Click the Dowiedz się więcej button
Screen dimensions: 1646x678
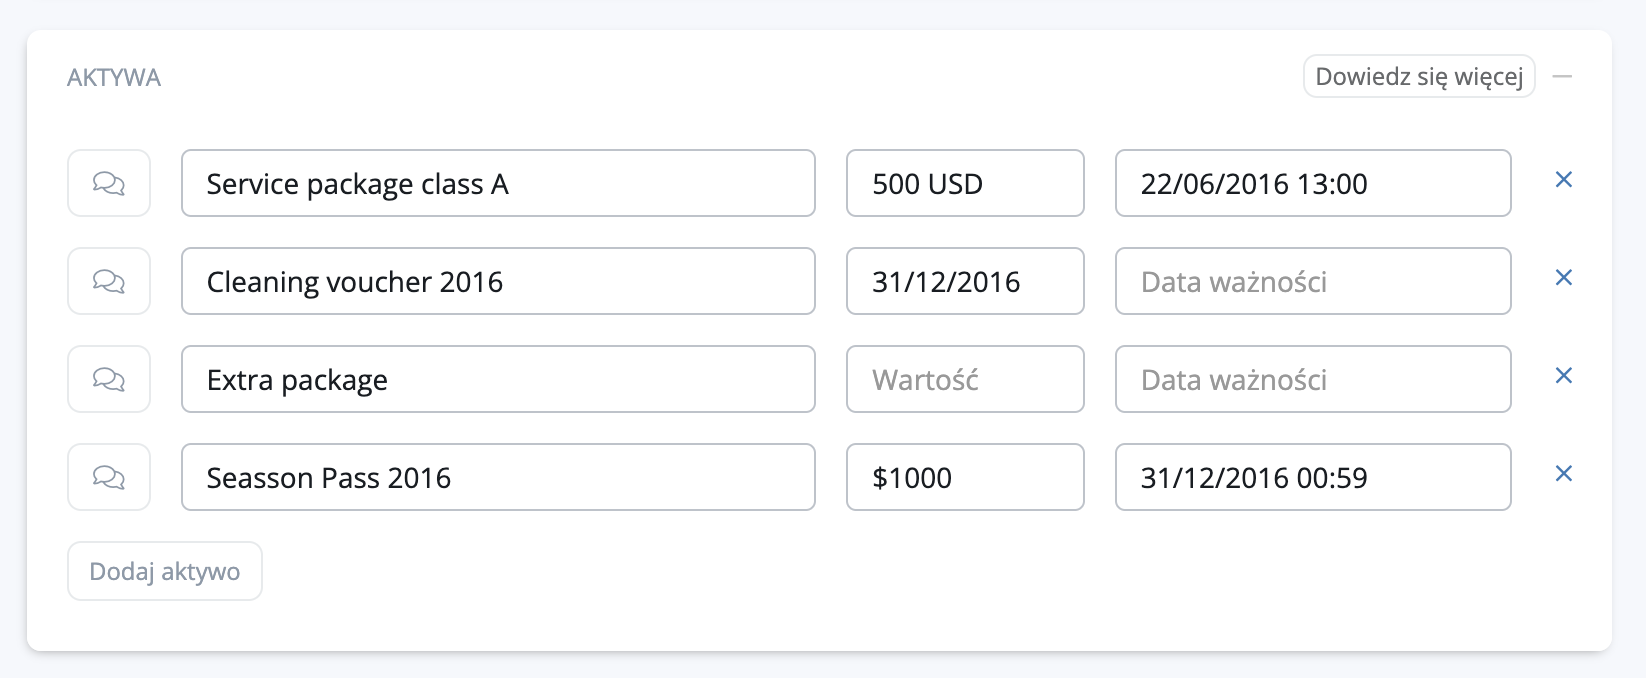(1419, 77)
